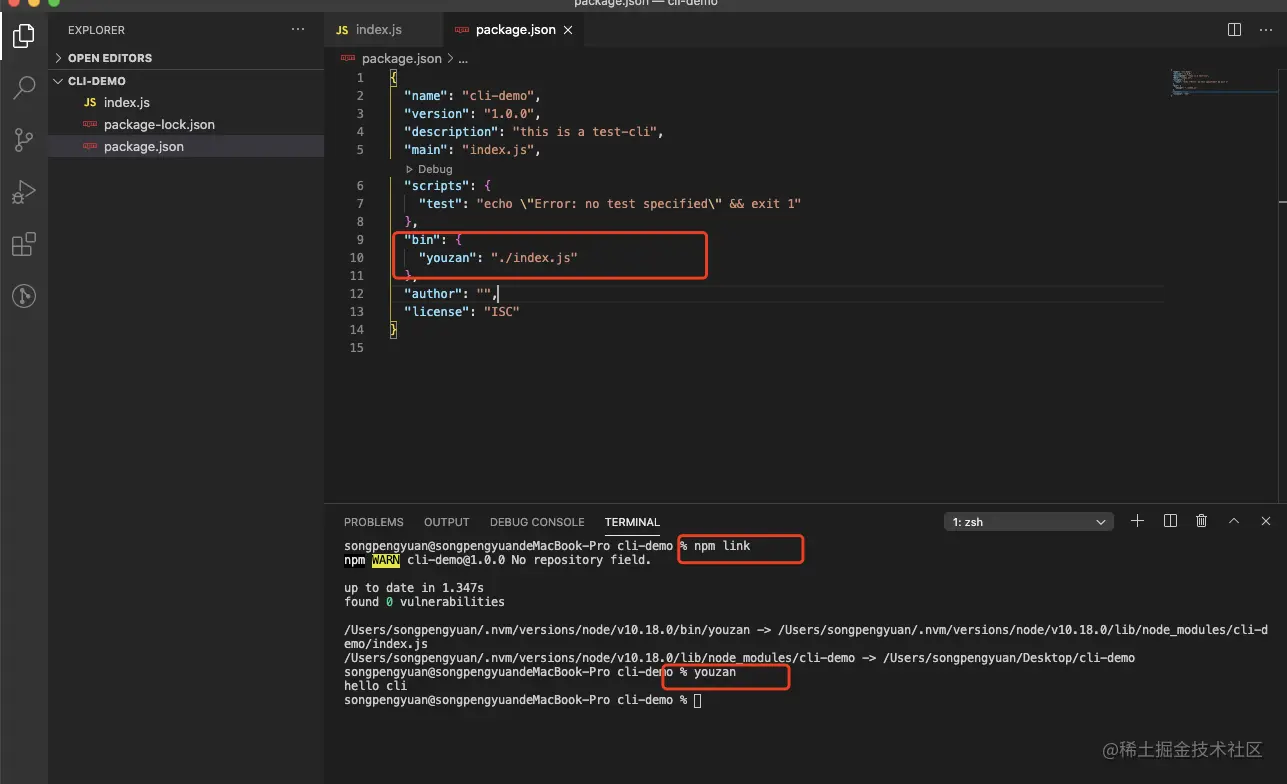Collapse the CLI-DEMO folder section
The width and height of the screenshot is (1287, 784).
pos(186,81)
